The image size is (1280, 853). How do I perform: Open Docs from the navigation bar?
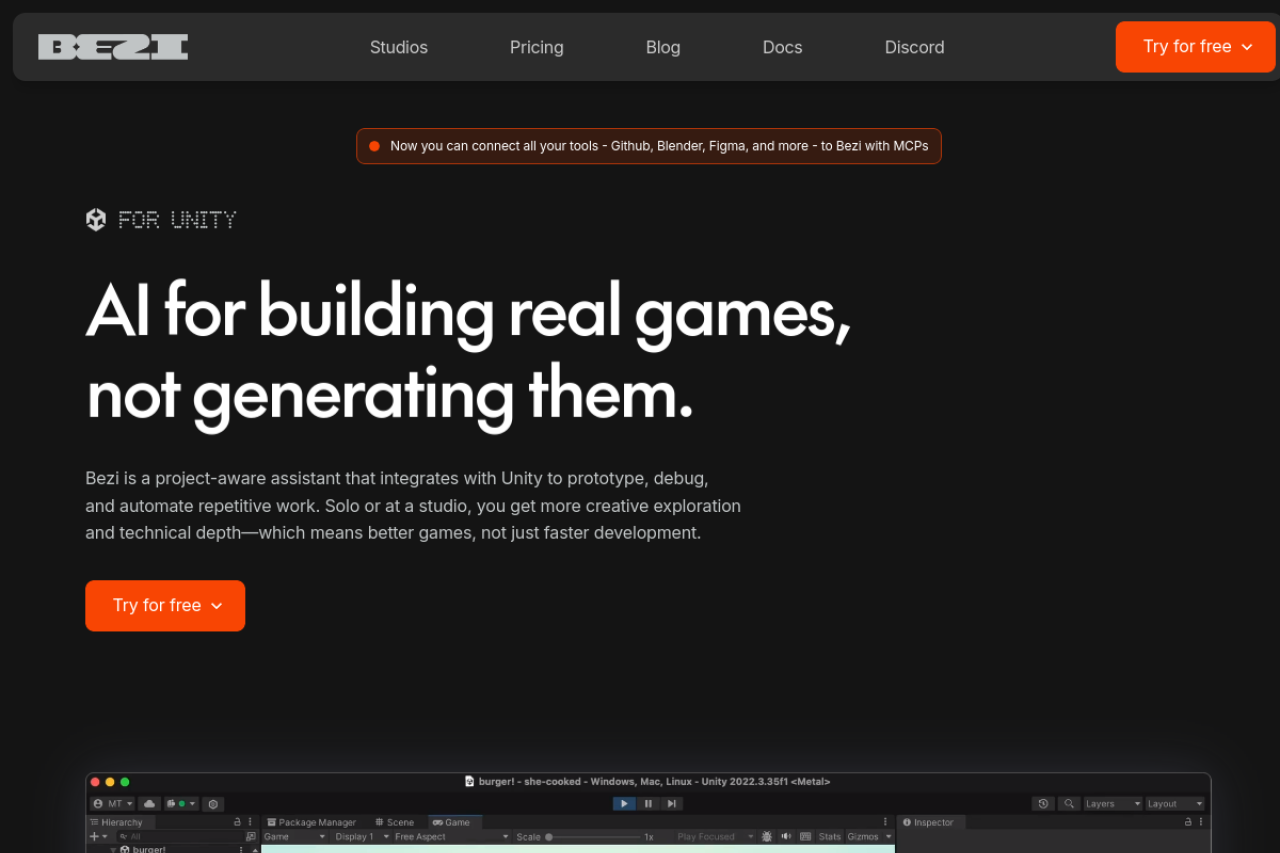(782, 47)
